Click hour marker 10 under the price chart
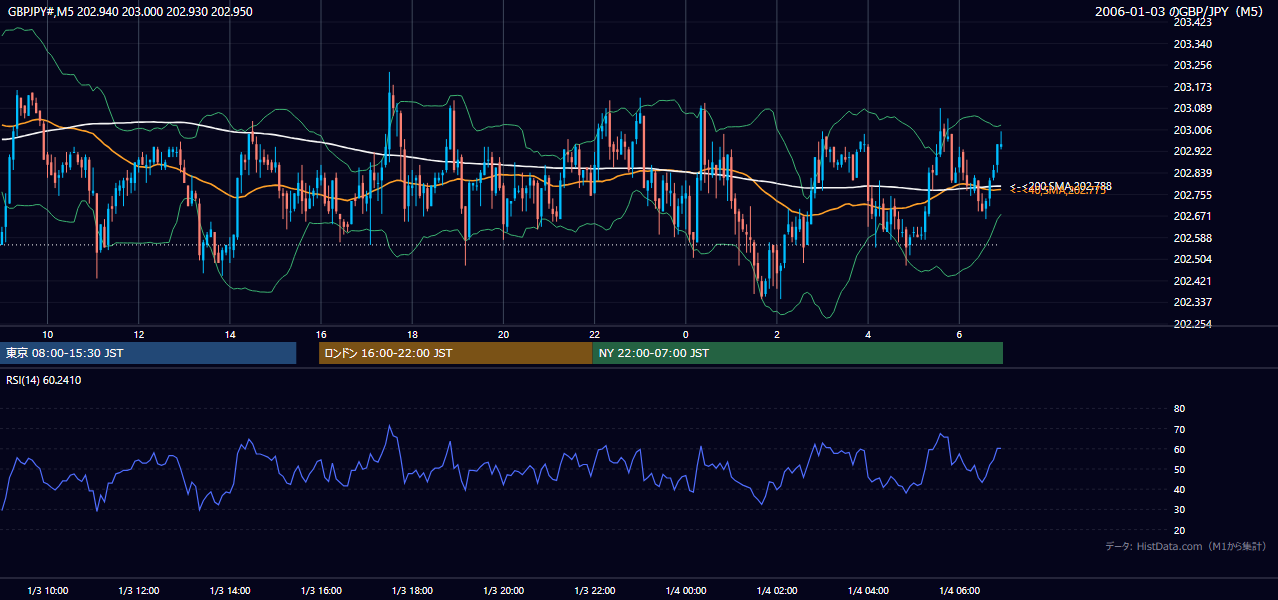Image resolution: width=1278 pixels, height=600 pixels. pos(47,334)
